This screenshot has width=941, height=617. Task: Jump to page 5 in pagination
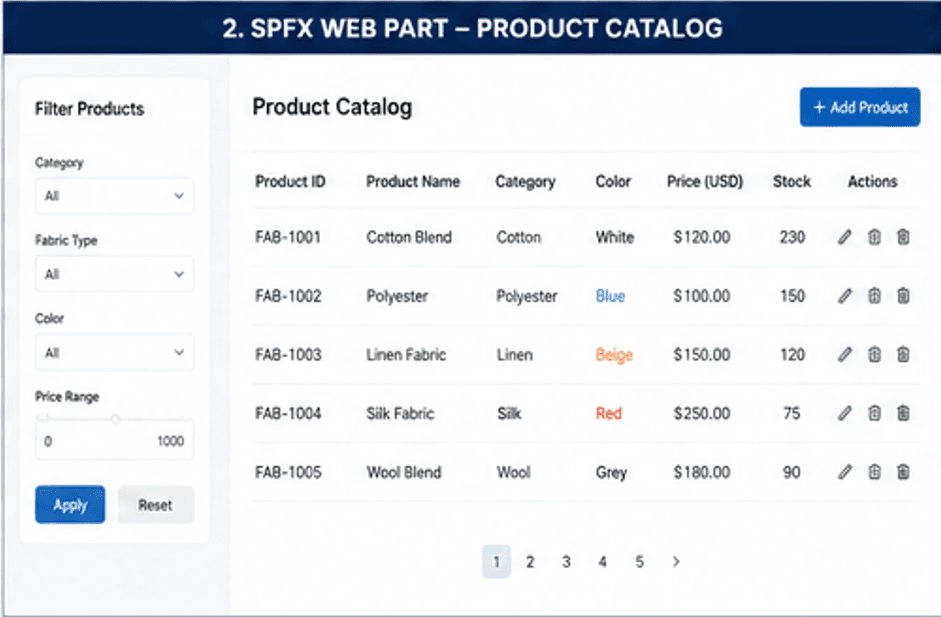coord(639,562)
